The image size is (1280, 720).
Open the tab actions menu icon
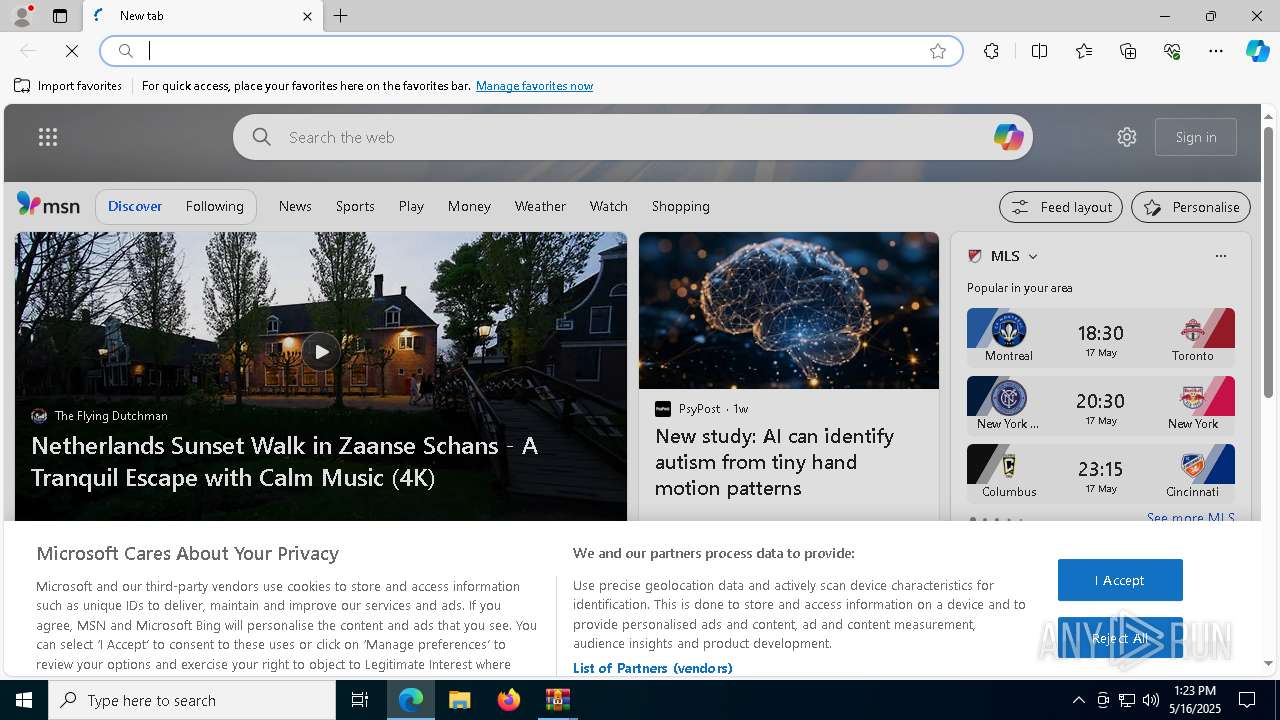pos(60,16)
